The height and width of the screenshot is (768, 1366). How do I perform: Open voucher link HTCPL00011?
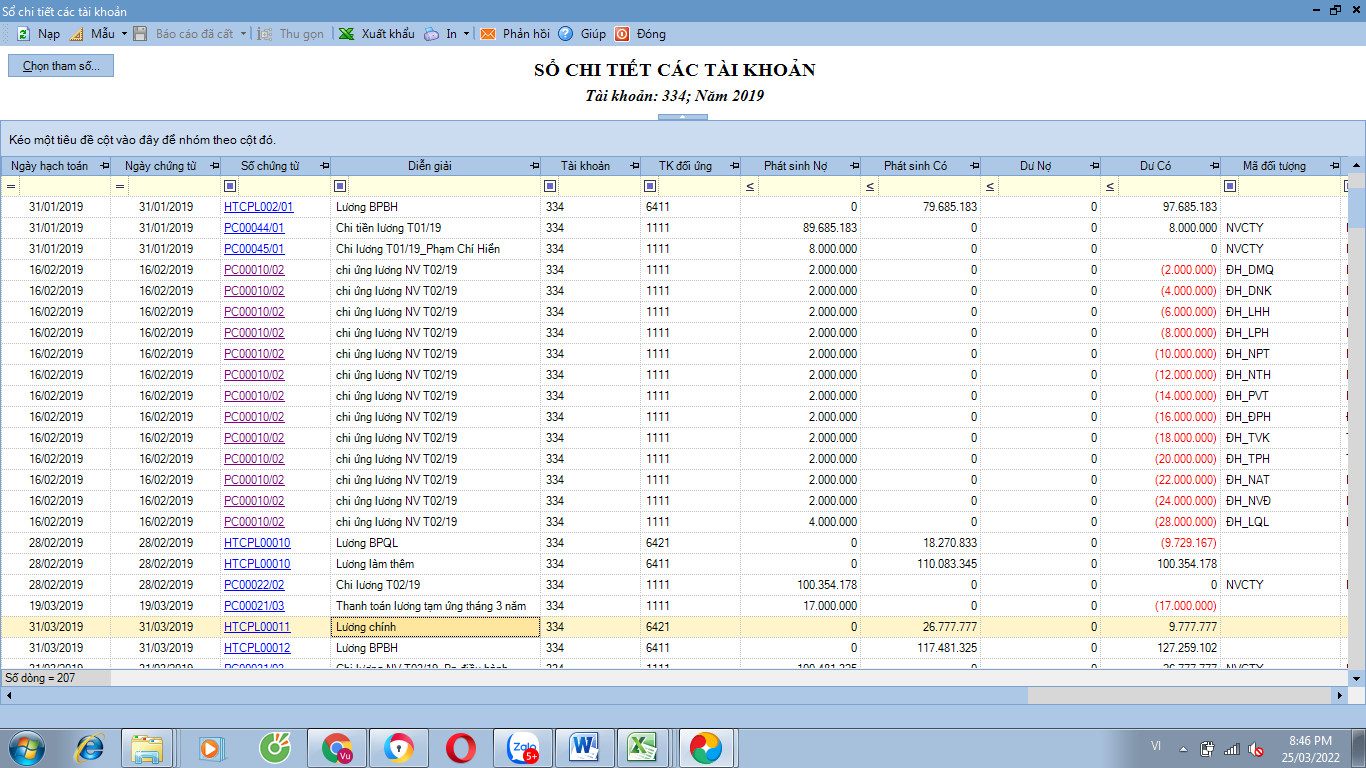257,627
